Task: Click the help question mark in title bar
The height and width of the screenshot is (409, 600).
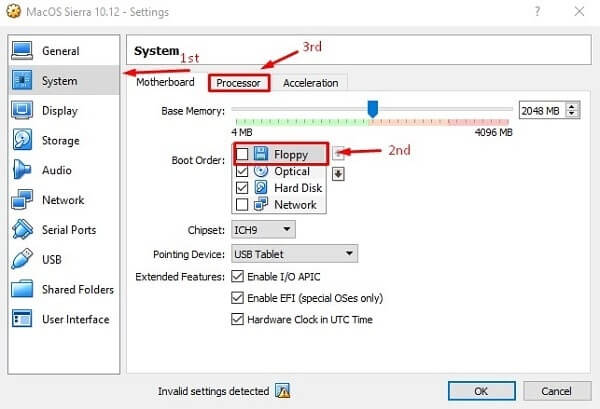Action: (537, 11)
